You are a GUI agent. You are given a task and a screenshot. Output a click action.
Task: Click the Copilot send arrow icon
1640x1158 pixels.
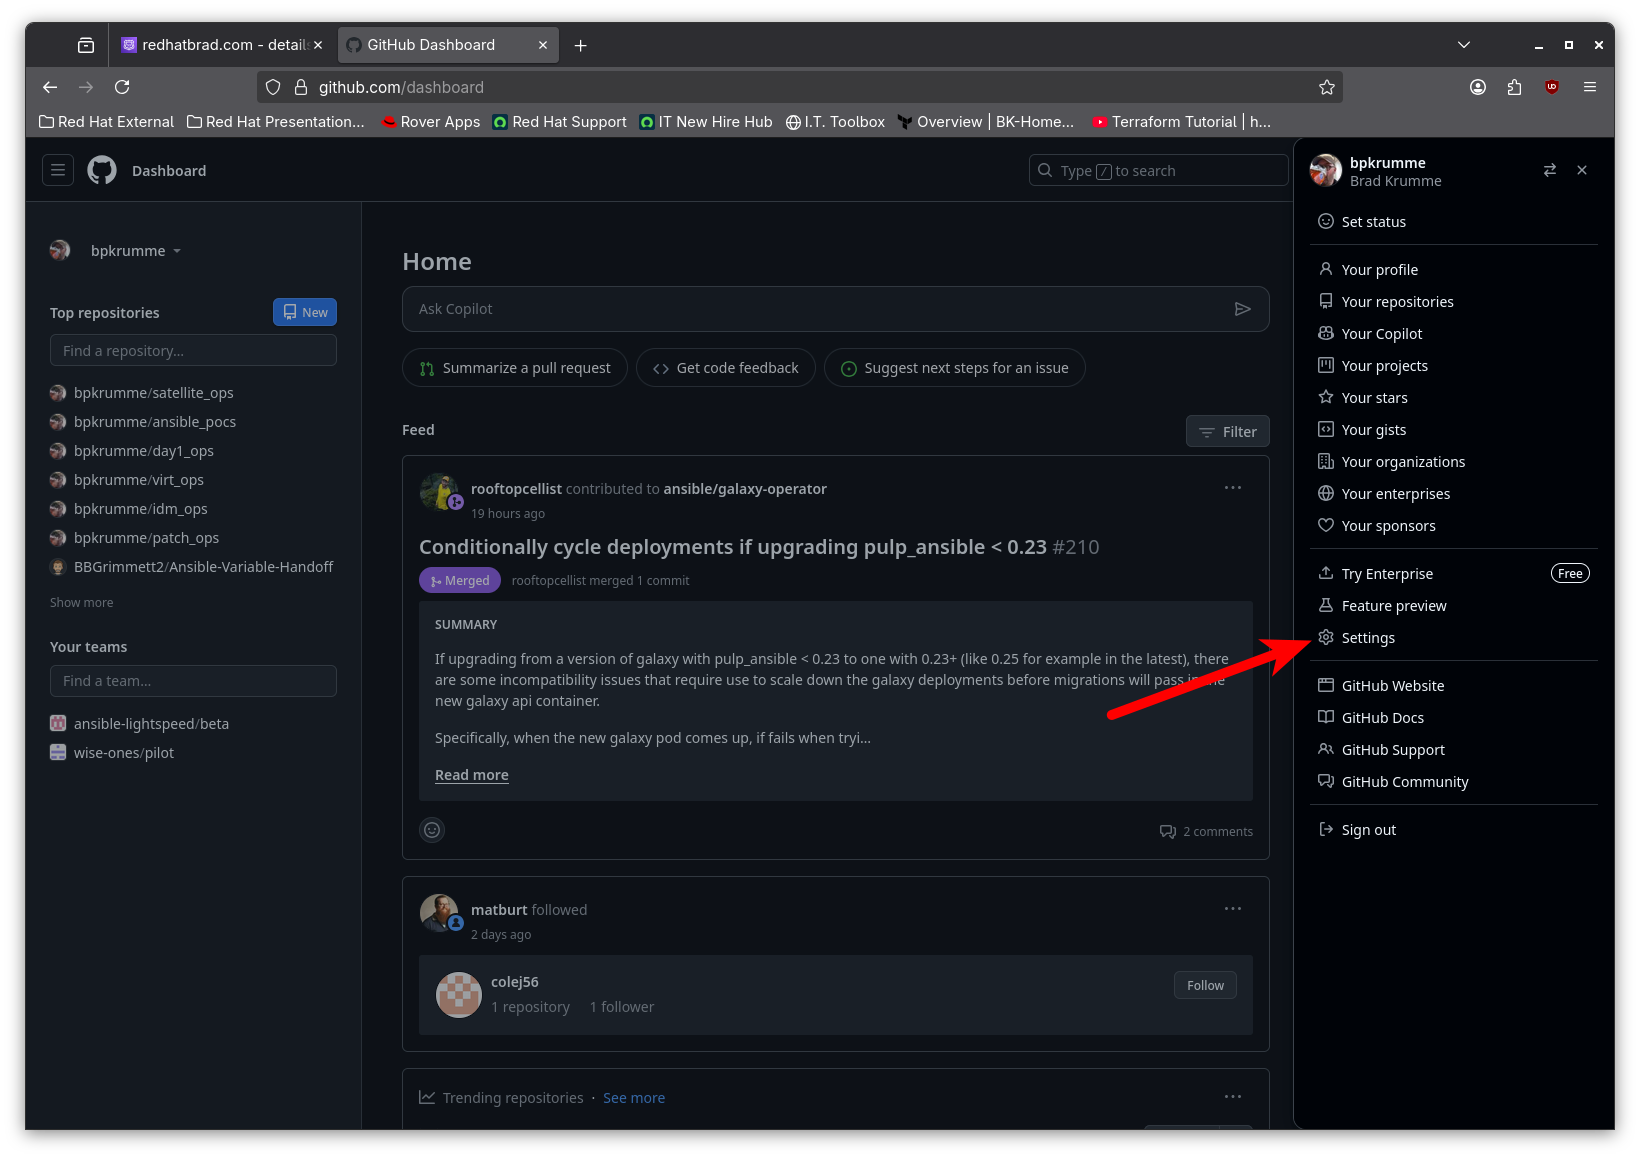click(1242, 309)
